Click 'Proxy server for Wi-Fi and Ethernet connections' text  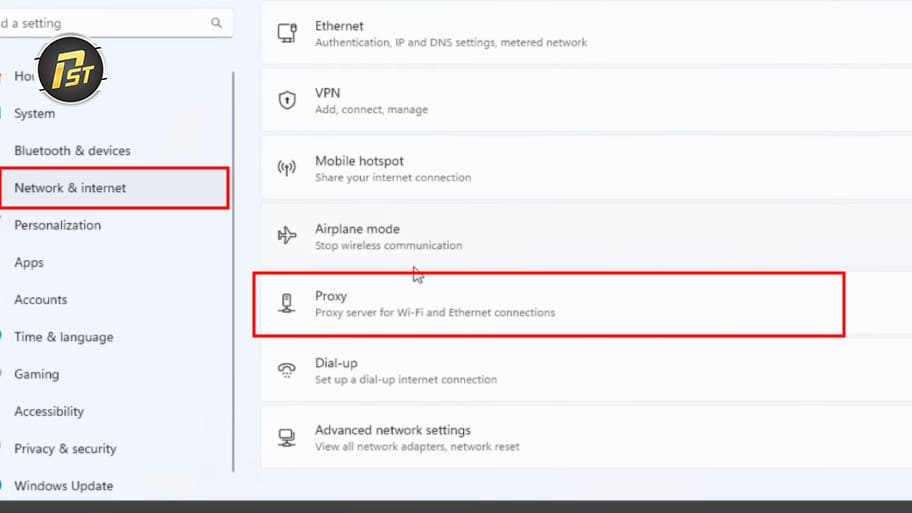point(434,312)
